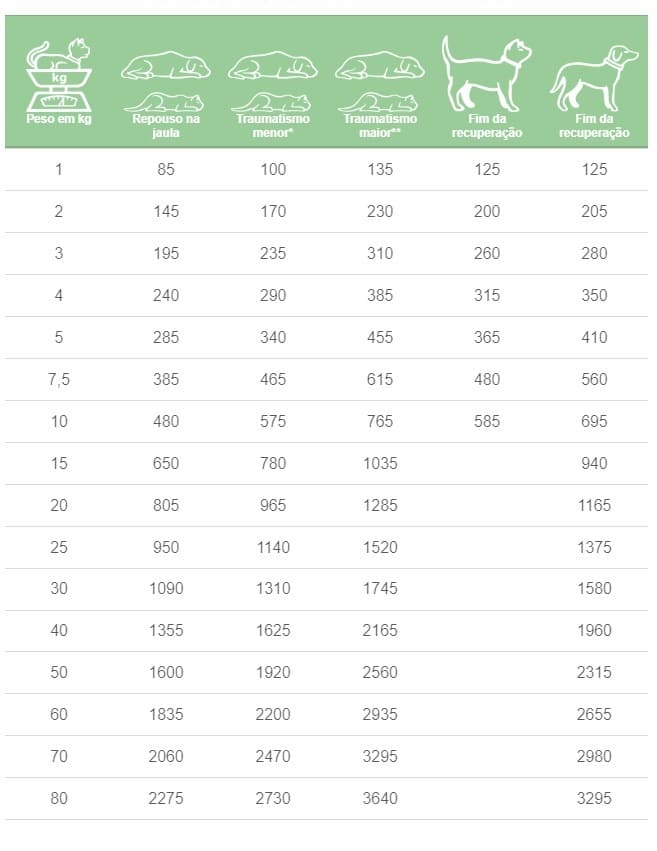Click the lying cat icon above Traumatismo menor

pyautogui.click(x=272, y=102)
